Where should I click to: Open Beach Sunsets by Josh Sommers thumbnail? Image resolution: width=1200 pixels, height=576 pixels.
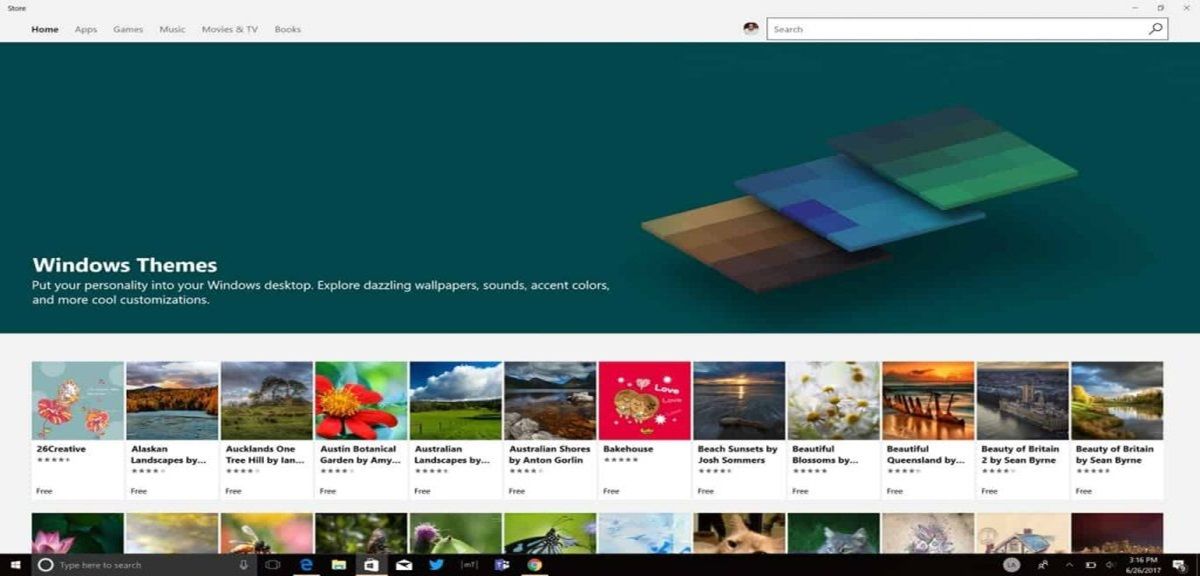pos(739,401)
